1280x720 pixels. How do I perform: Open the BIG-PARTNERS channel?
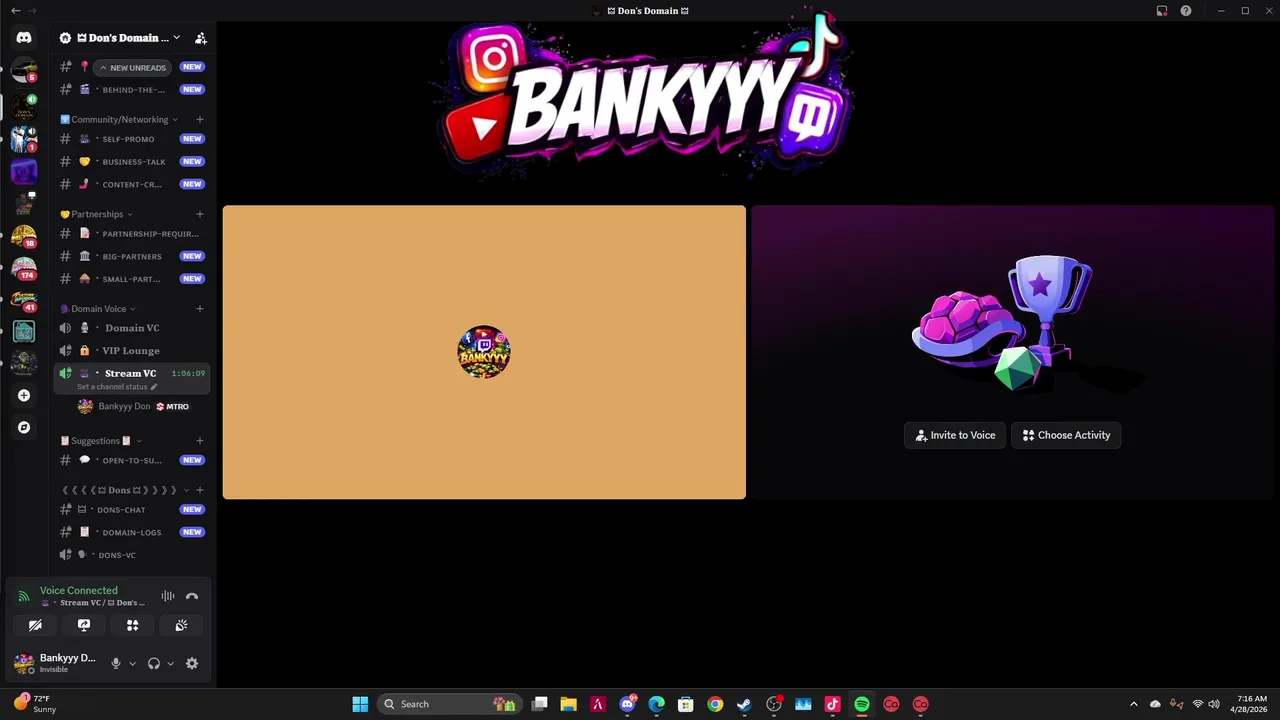131,256
